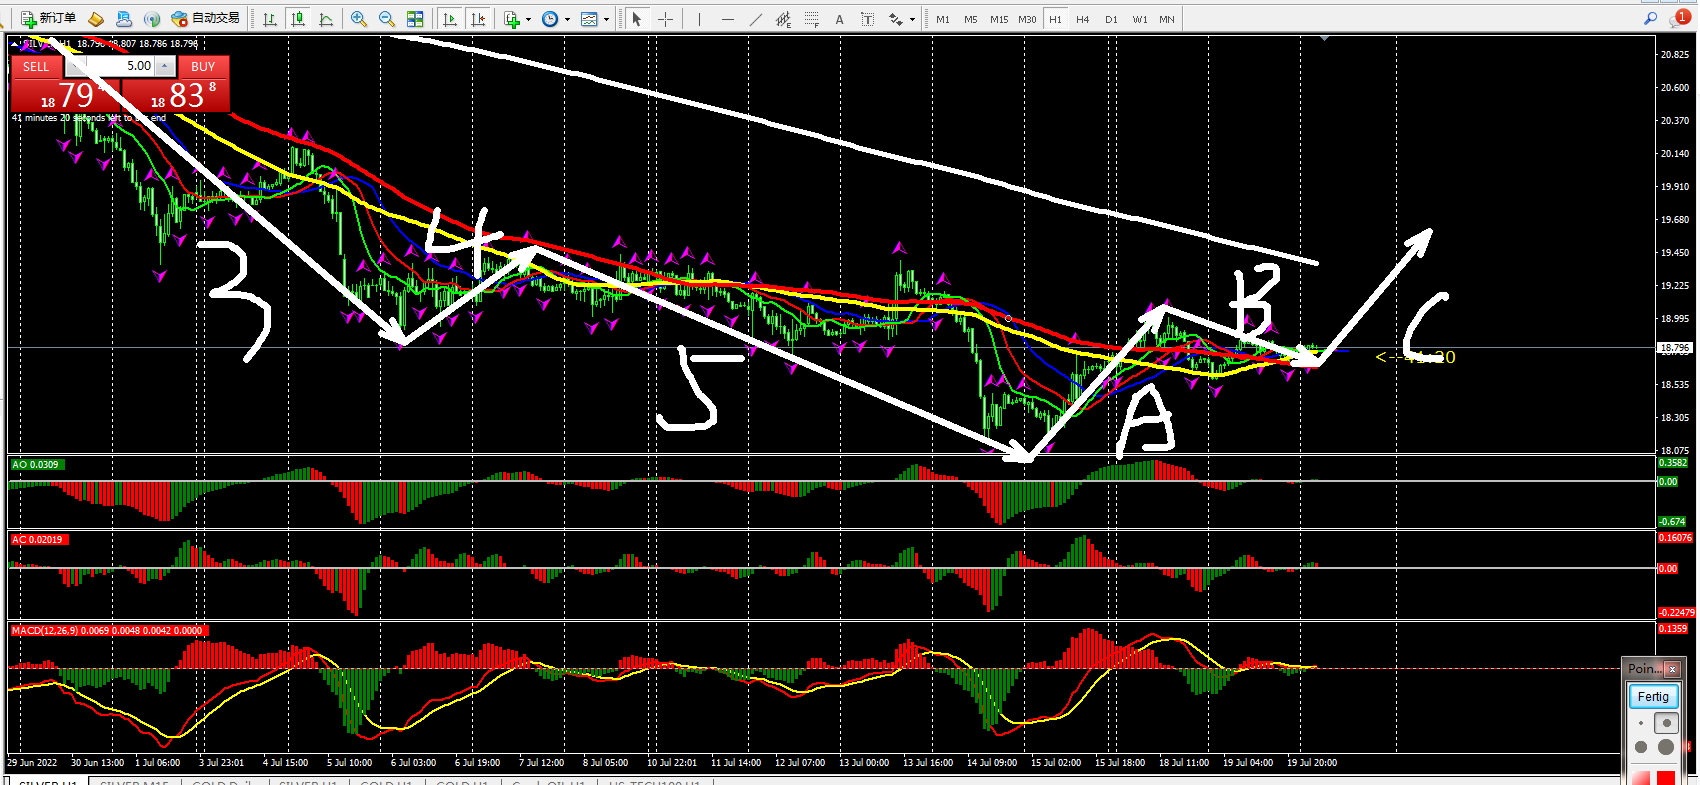Click the red SELL button
The image size is (1700, 785).
36,67
